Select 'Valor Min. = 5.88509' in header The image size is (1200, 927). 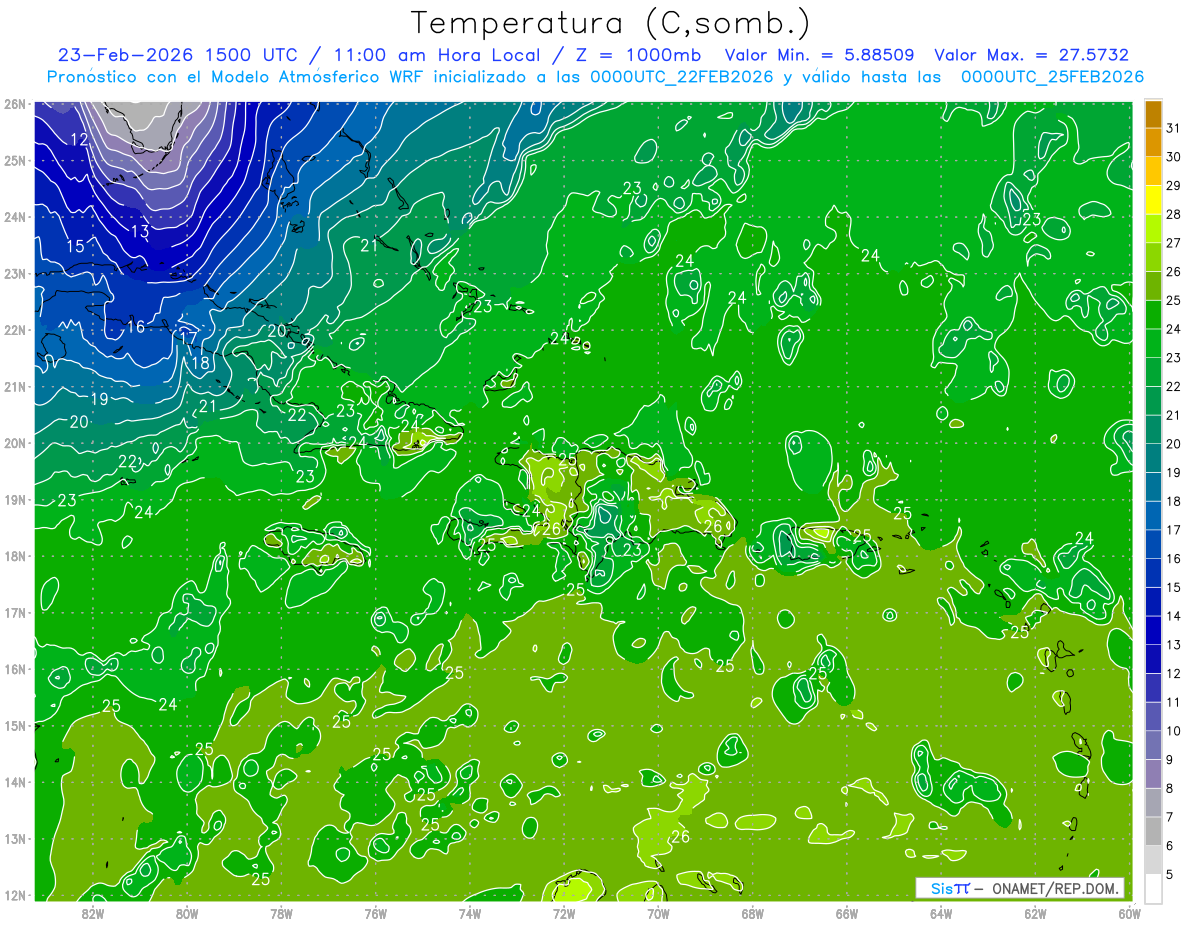(819, 55)
